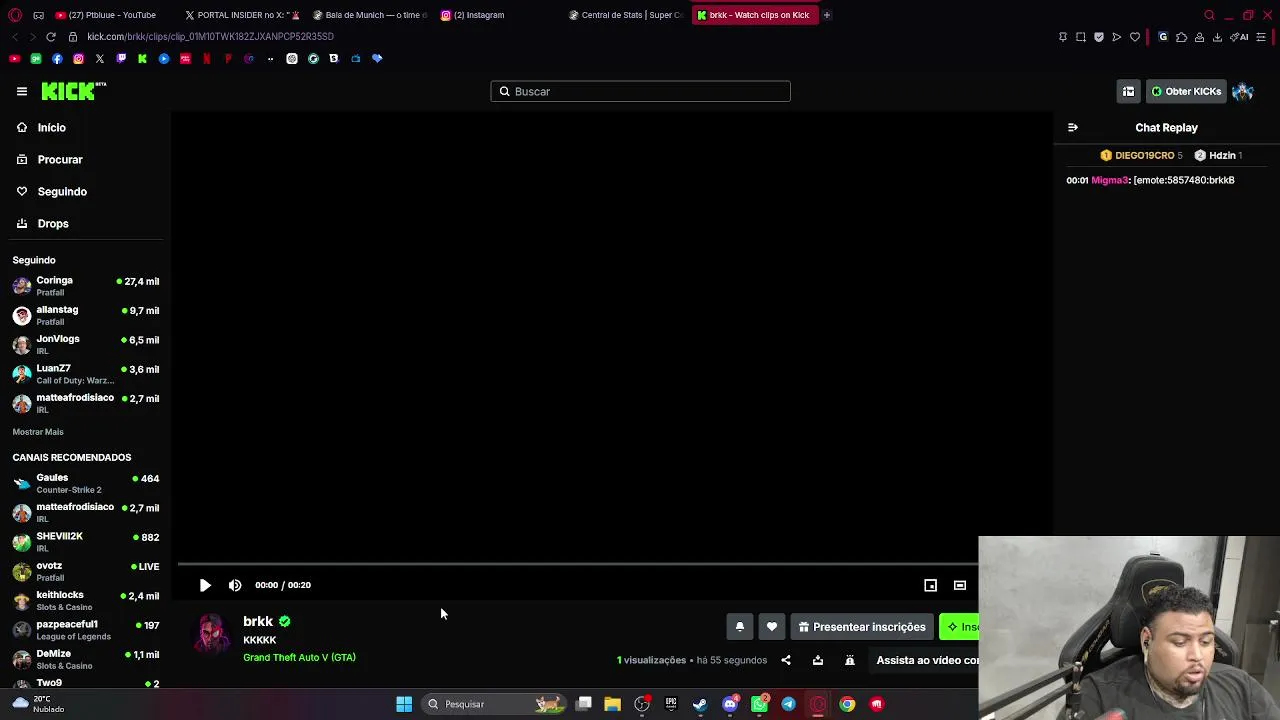
Task: Open keithlocks recommended channel
Action: pyautogui.click(x=85, y=600)
